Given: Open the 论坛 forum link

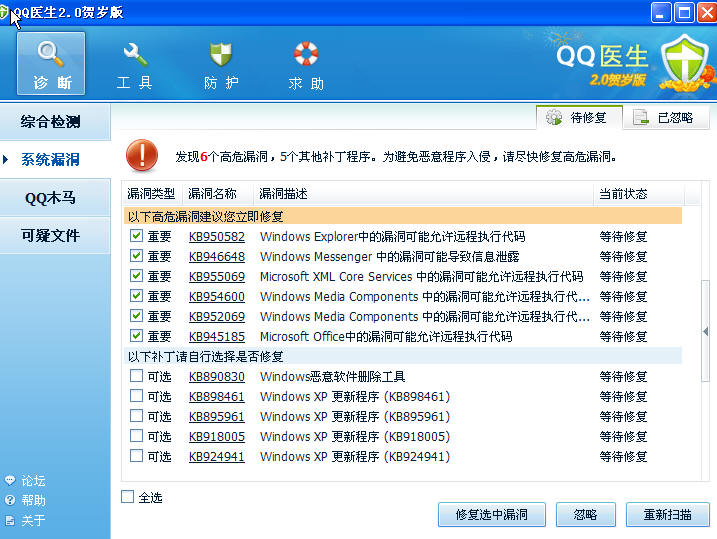Looking at the screenshot, I should pyautogui.click(x=33, y=480).
